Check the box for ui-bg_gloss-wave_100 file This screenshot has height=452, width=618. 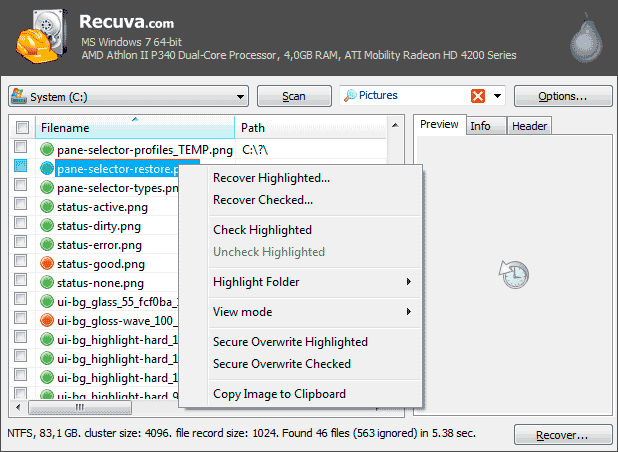tap(20, 318)
